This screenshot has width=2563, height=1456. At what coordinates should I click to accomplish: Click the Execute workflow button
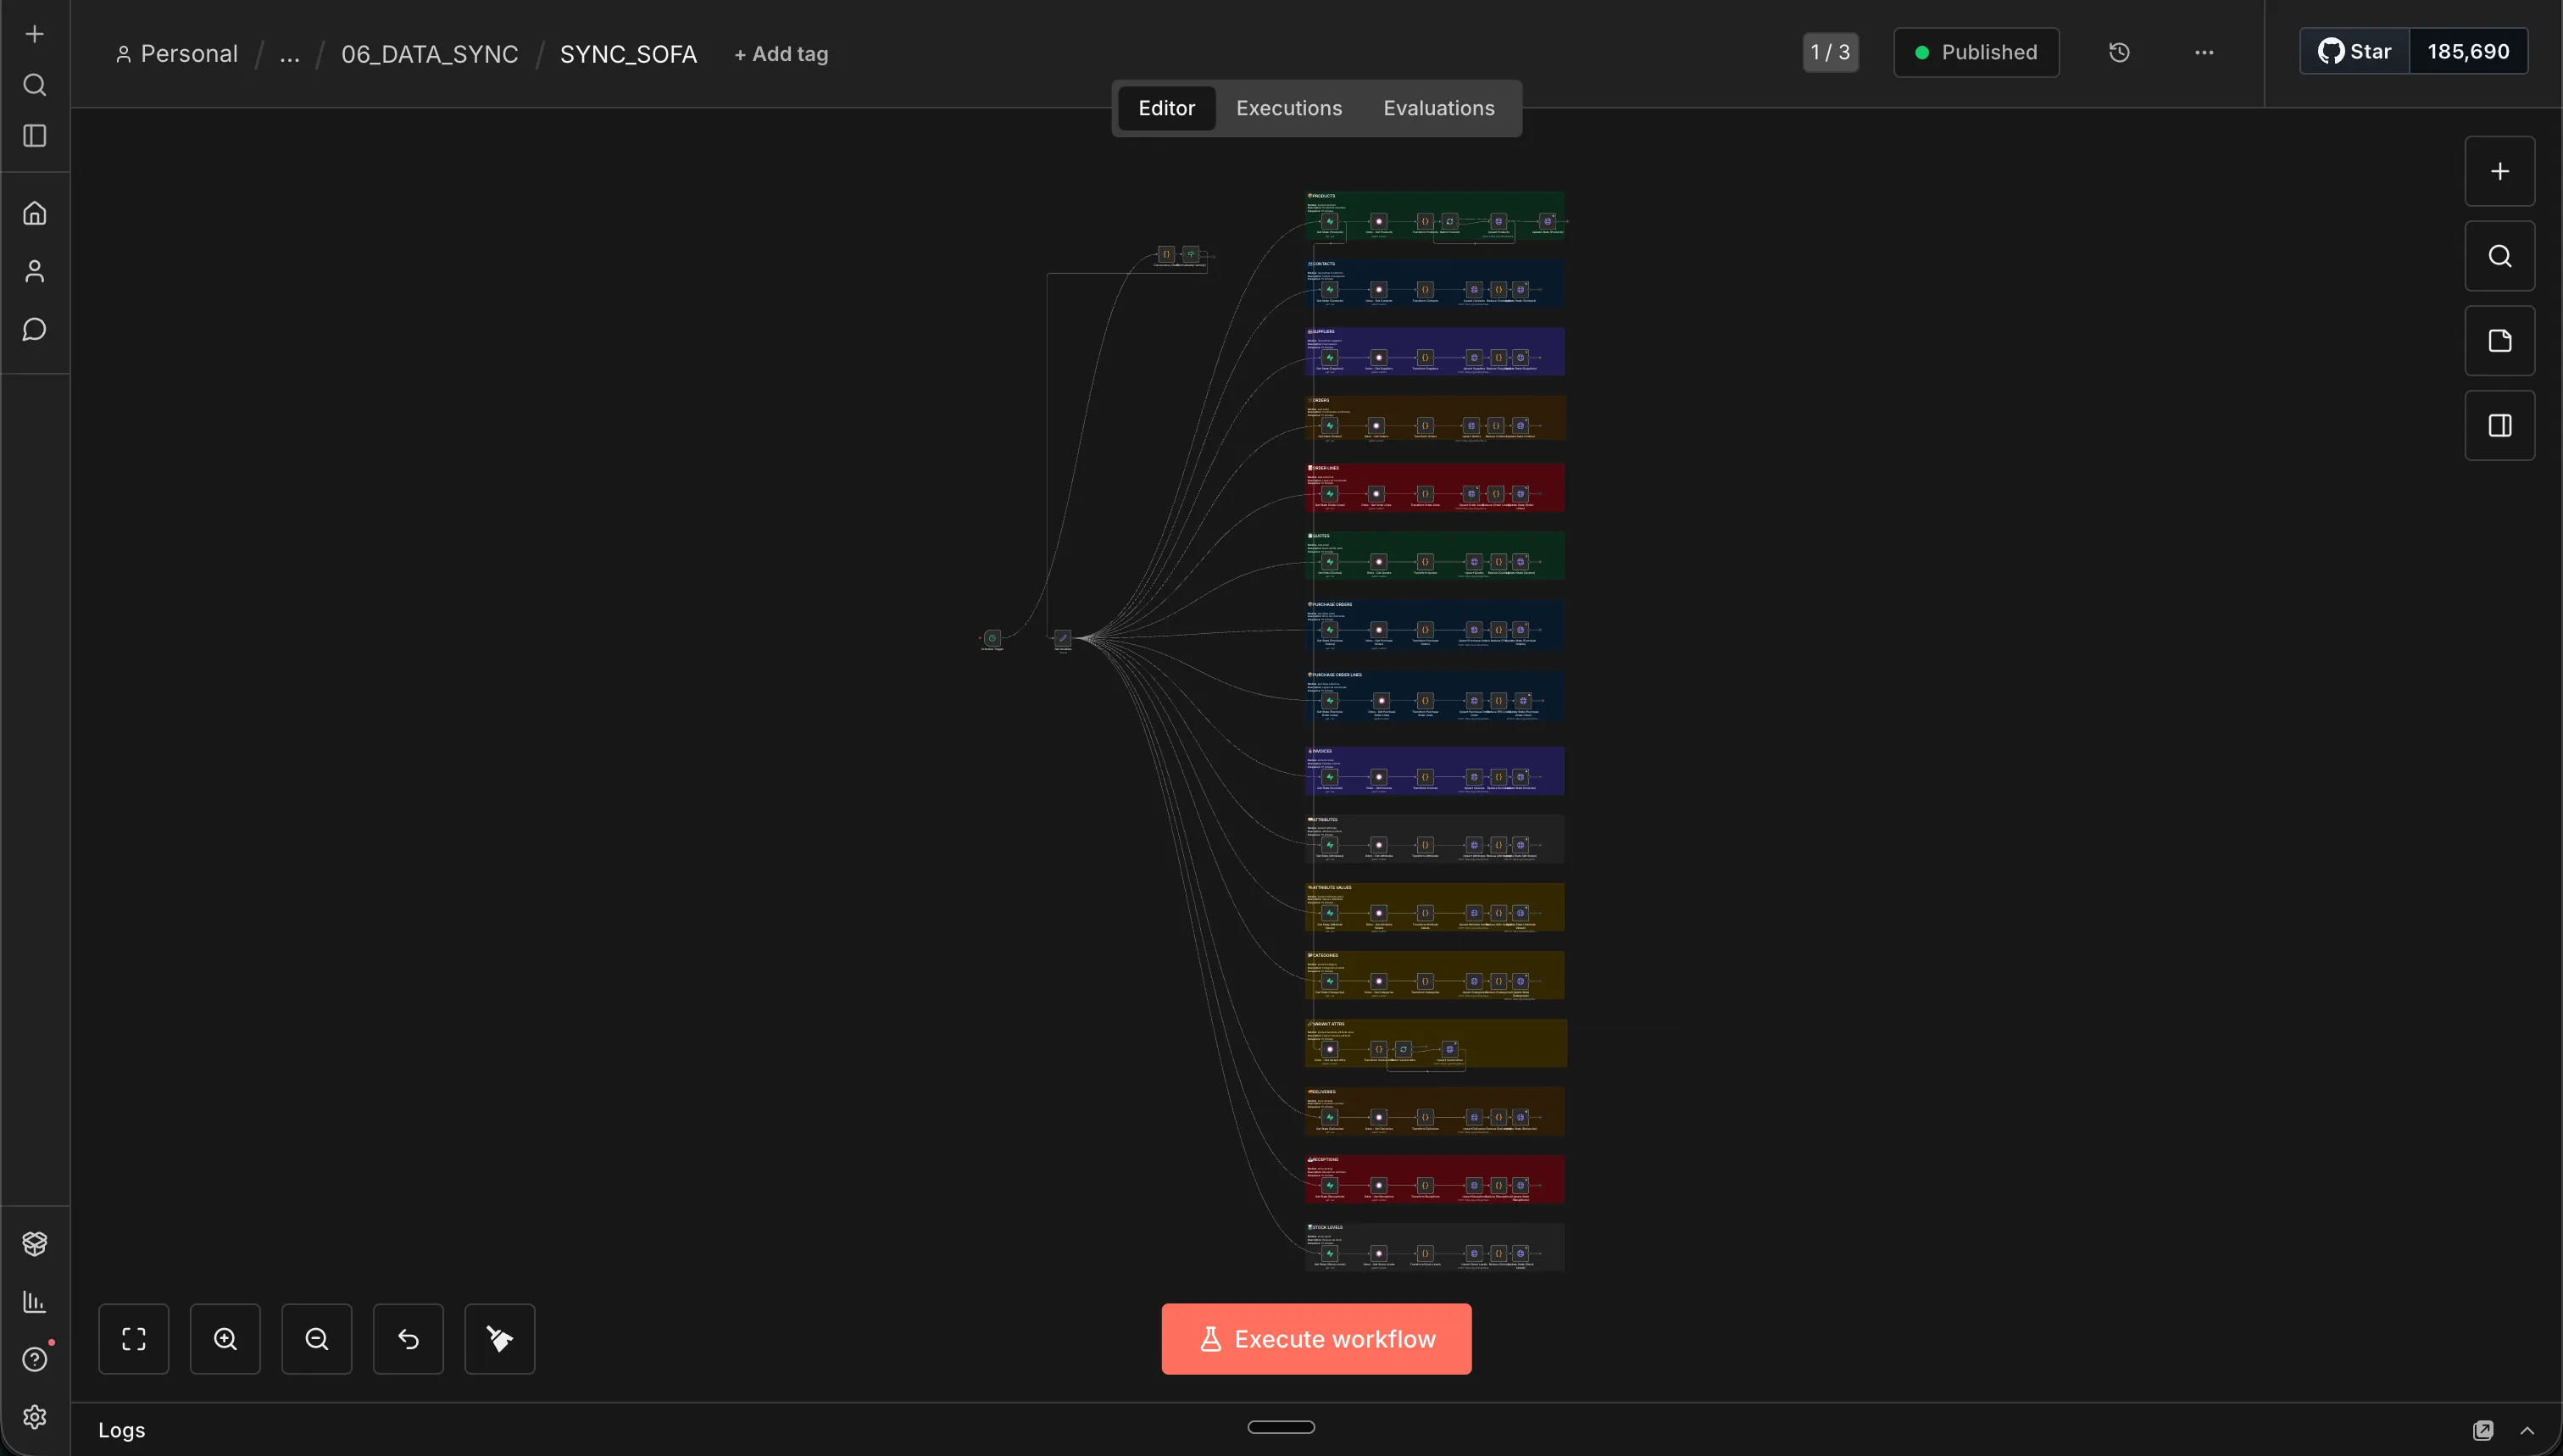pyautogui.click(x=1316, y=1339)
